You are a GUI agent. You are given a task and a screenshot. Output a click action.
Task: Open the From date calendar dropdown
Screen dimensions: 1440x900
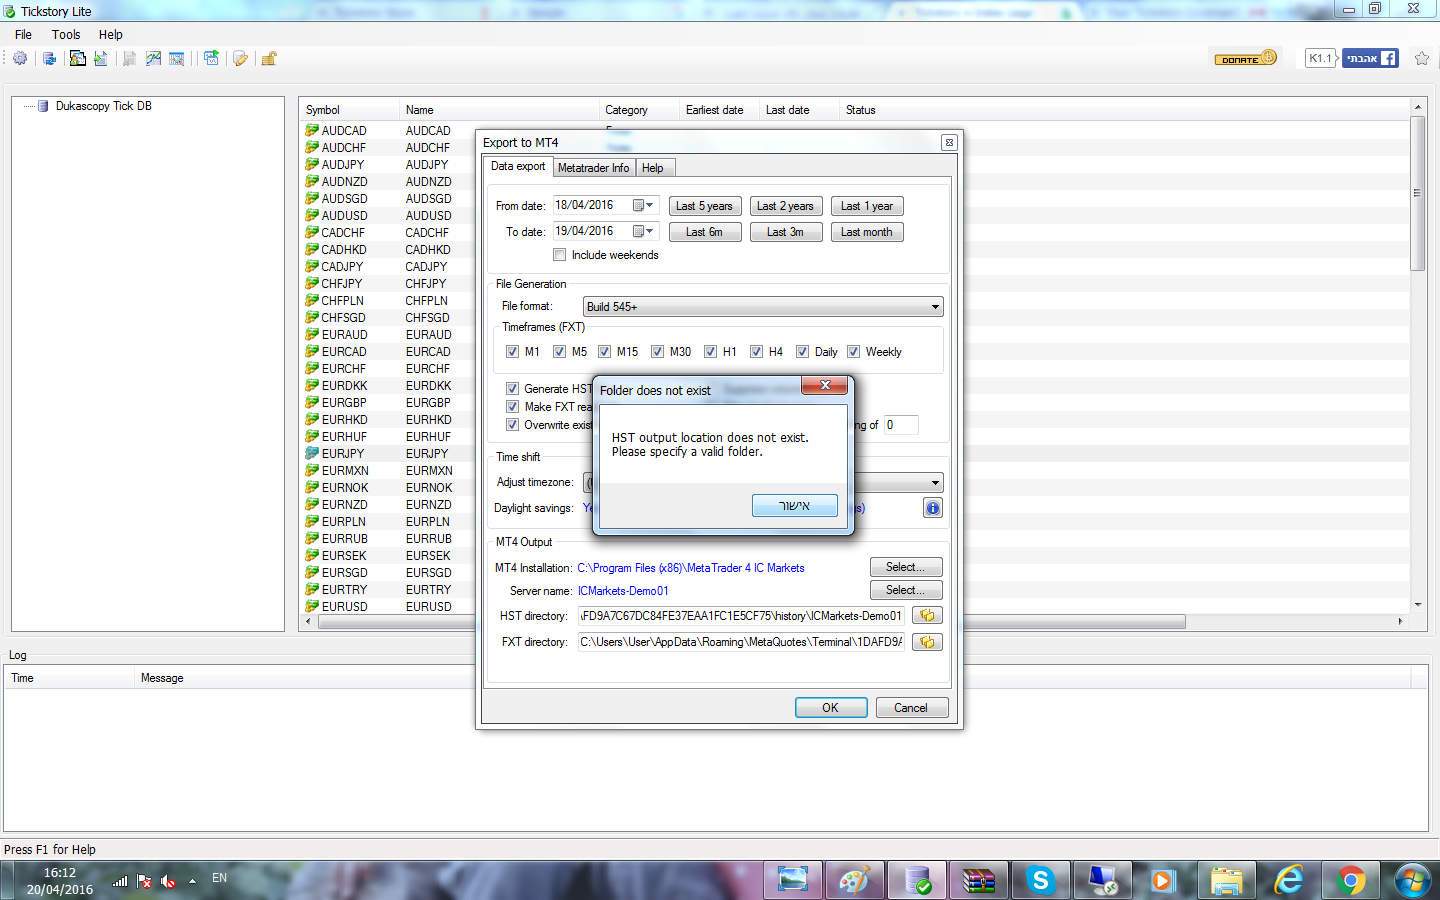tap(643, 205)
